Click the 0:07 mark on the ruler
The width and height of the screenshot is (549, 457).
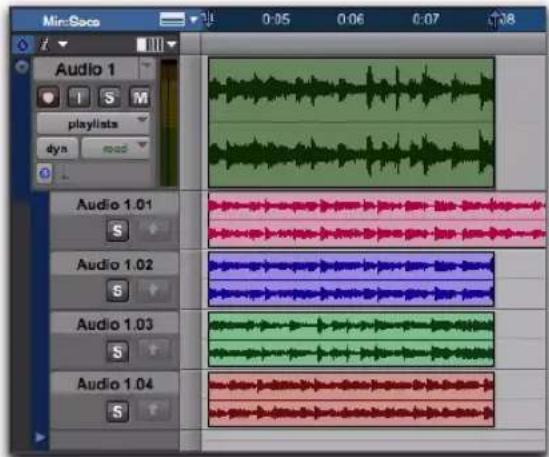click(426, 19)
